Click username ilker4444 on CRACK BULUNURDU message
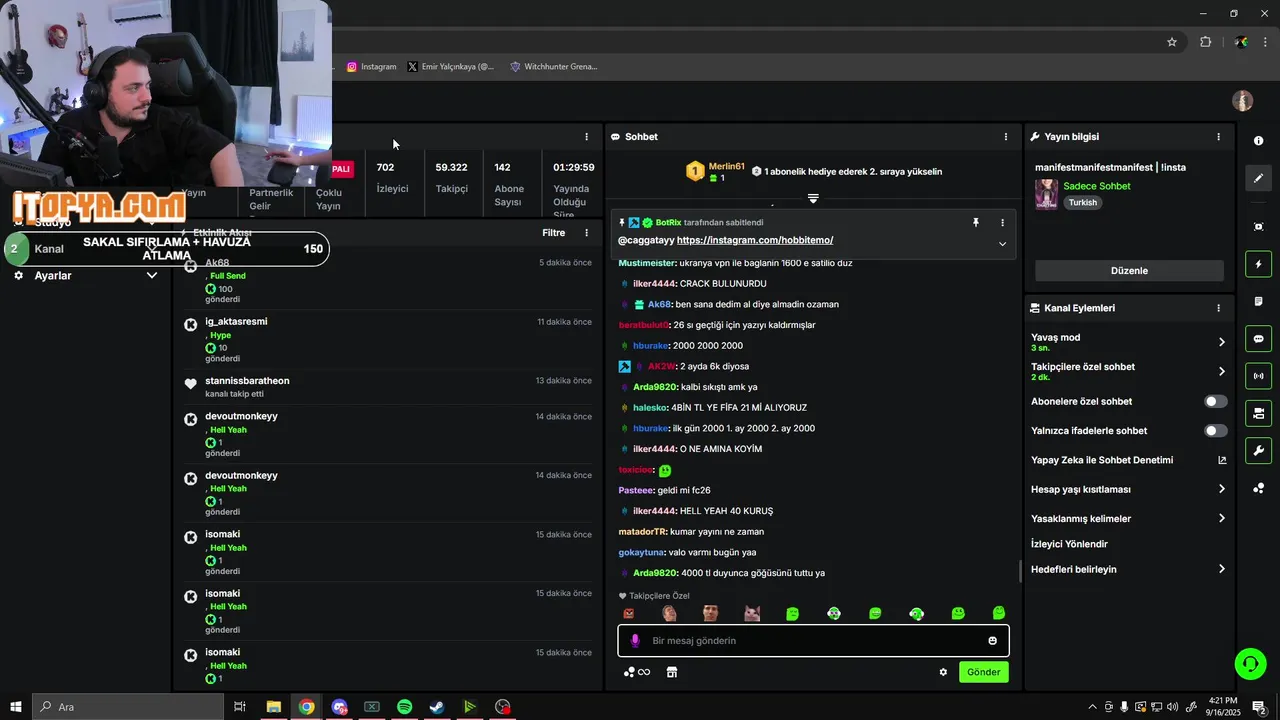Viewport: 1280px width, 720px height. tap(654, 284)
